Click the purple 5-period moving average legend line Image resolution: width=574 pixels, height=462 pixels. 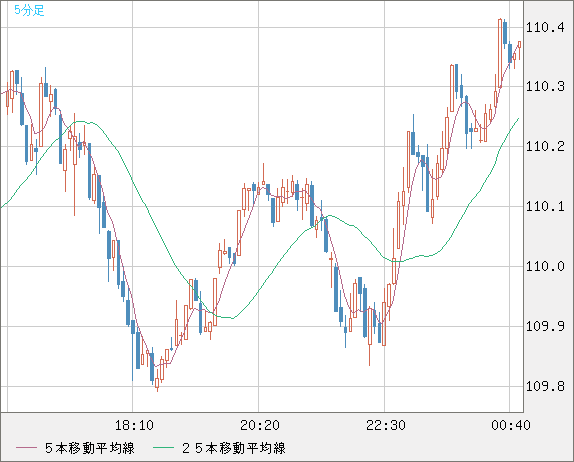pyautogui.click(x=26, y=448)
